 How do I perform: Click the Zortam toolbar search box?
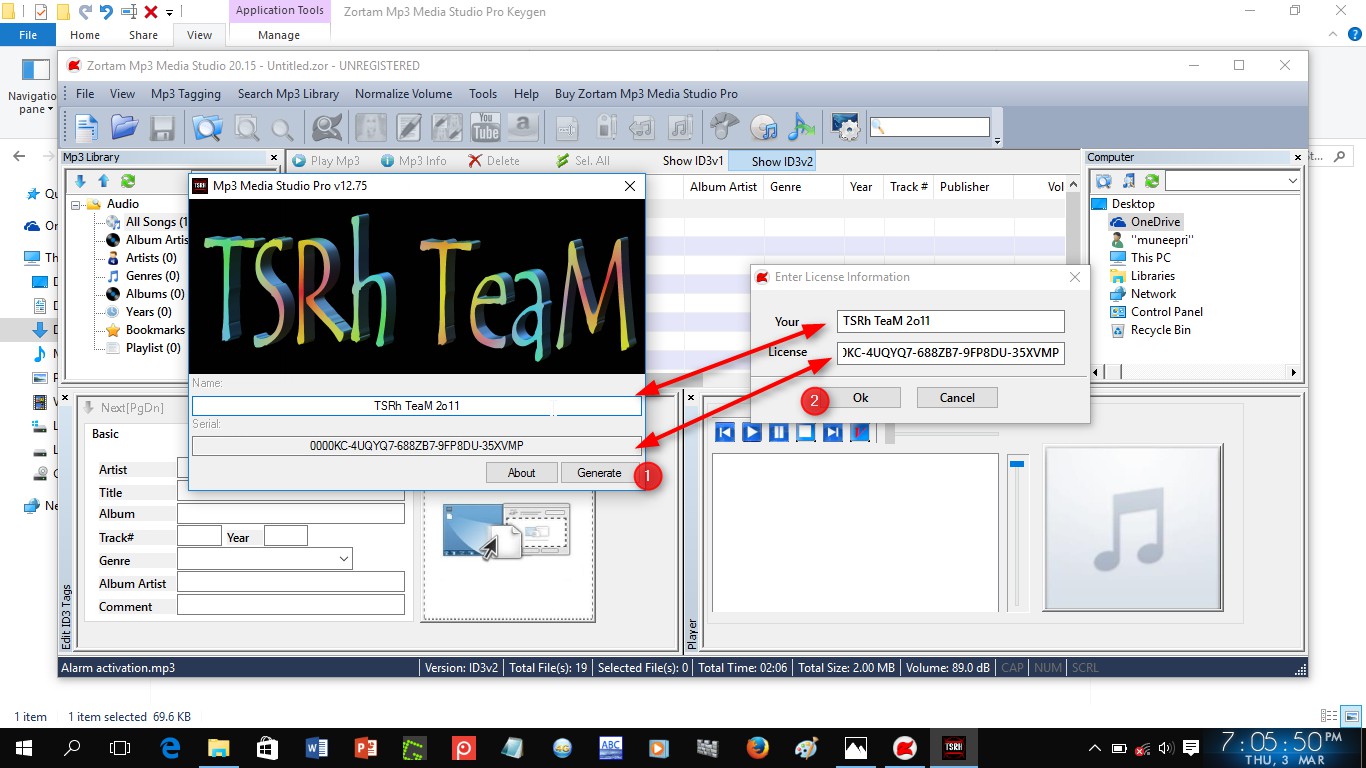pos(929,127)
